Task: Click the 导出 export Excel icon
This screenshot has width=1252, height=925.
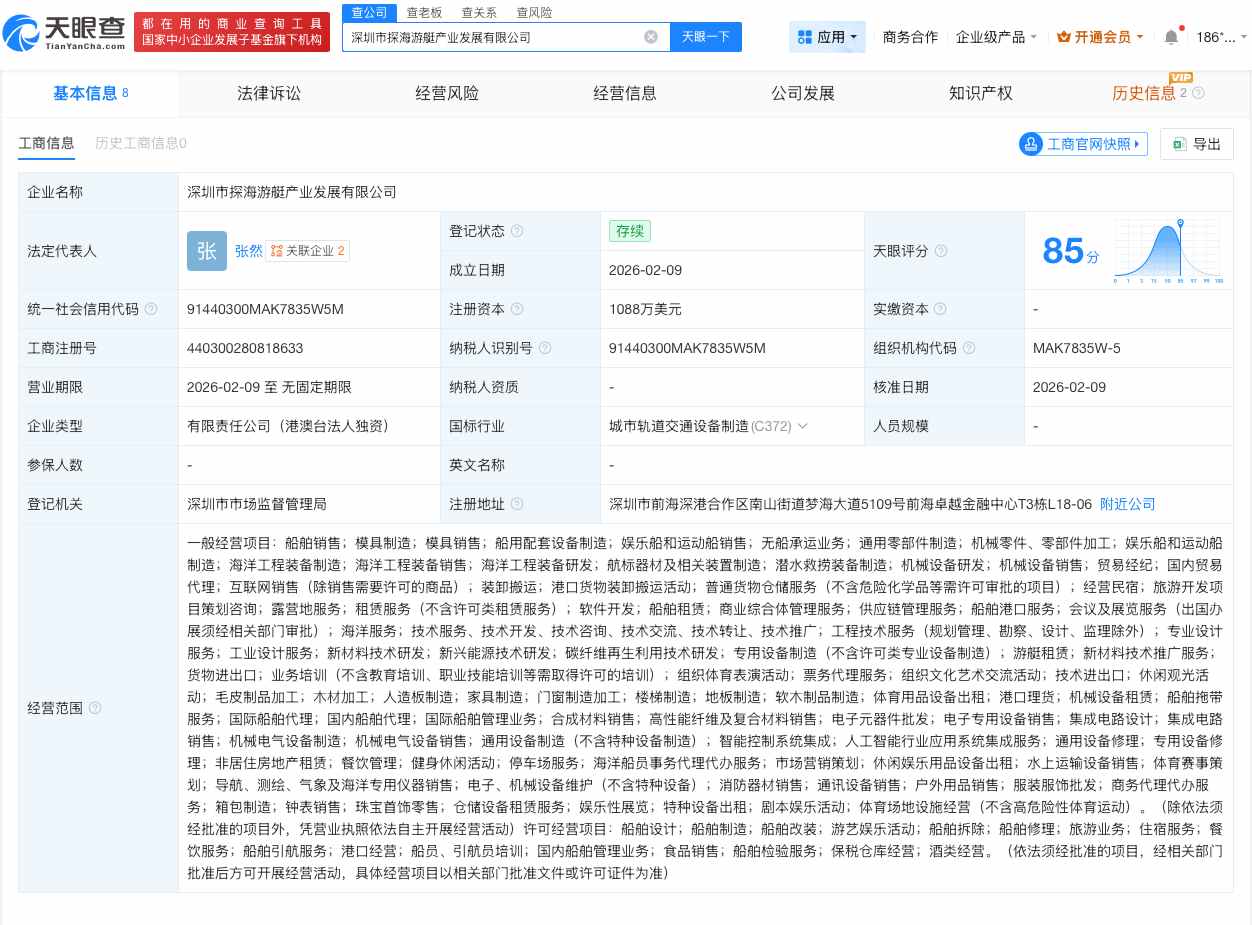Action: (1178, 144)
